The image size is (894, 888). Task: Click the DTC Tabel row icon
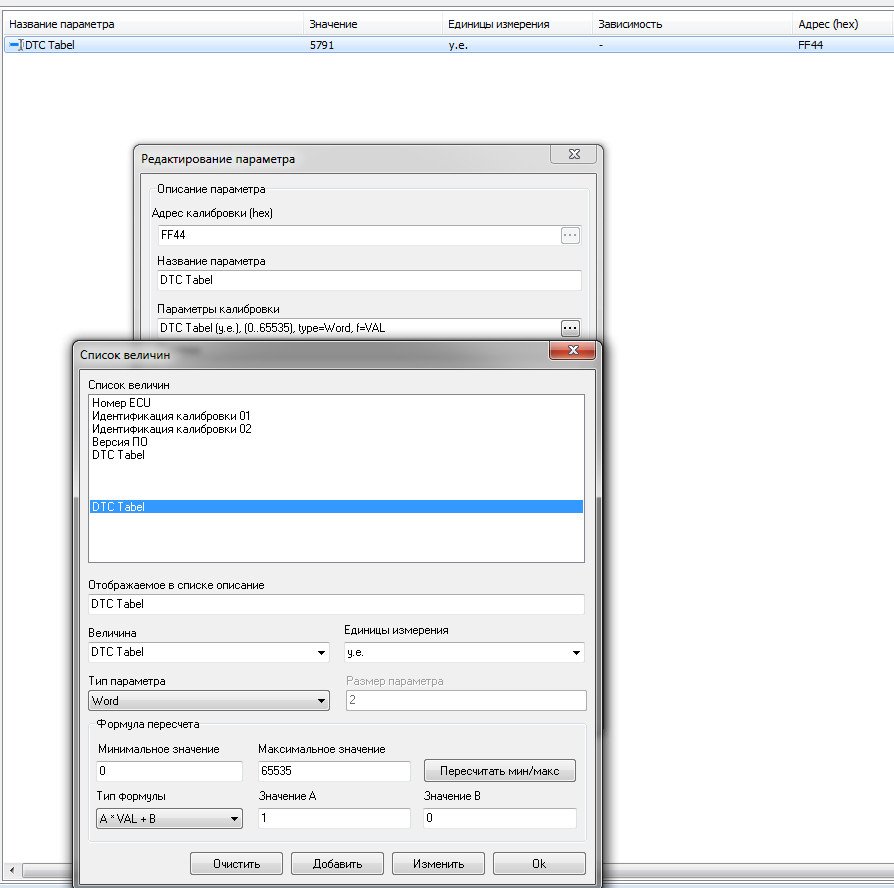(x=14, y=45)
